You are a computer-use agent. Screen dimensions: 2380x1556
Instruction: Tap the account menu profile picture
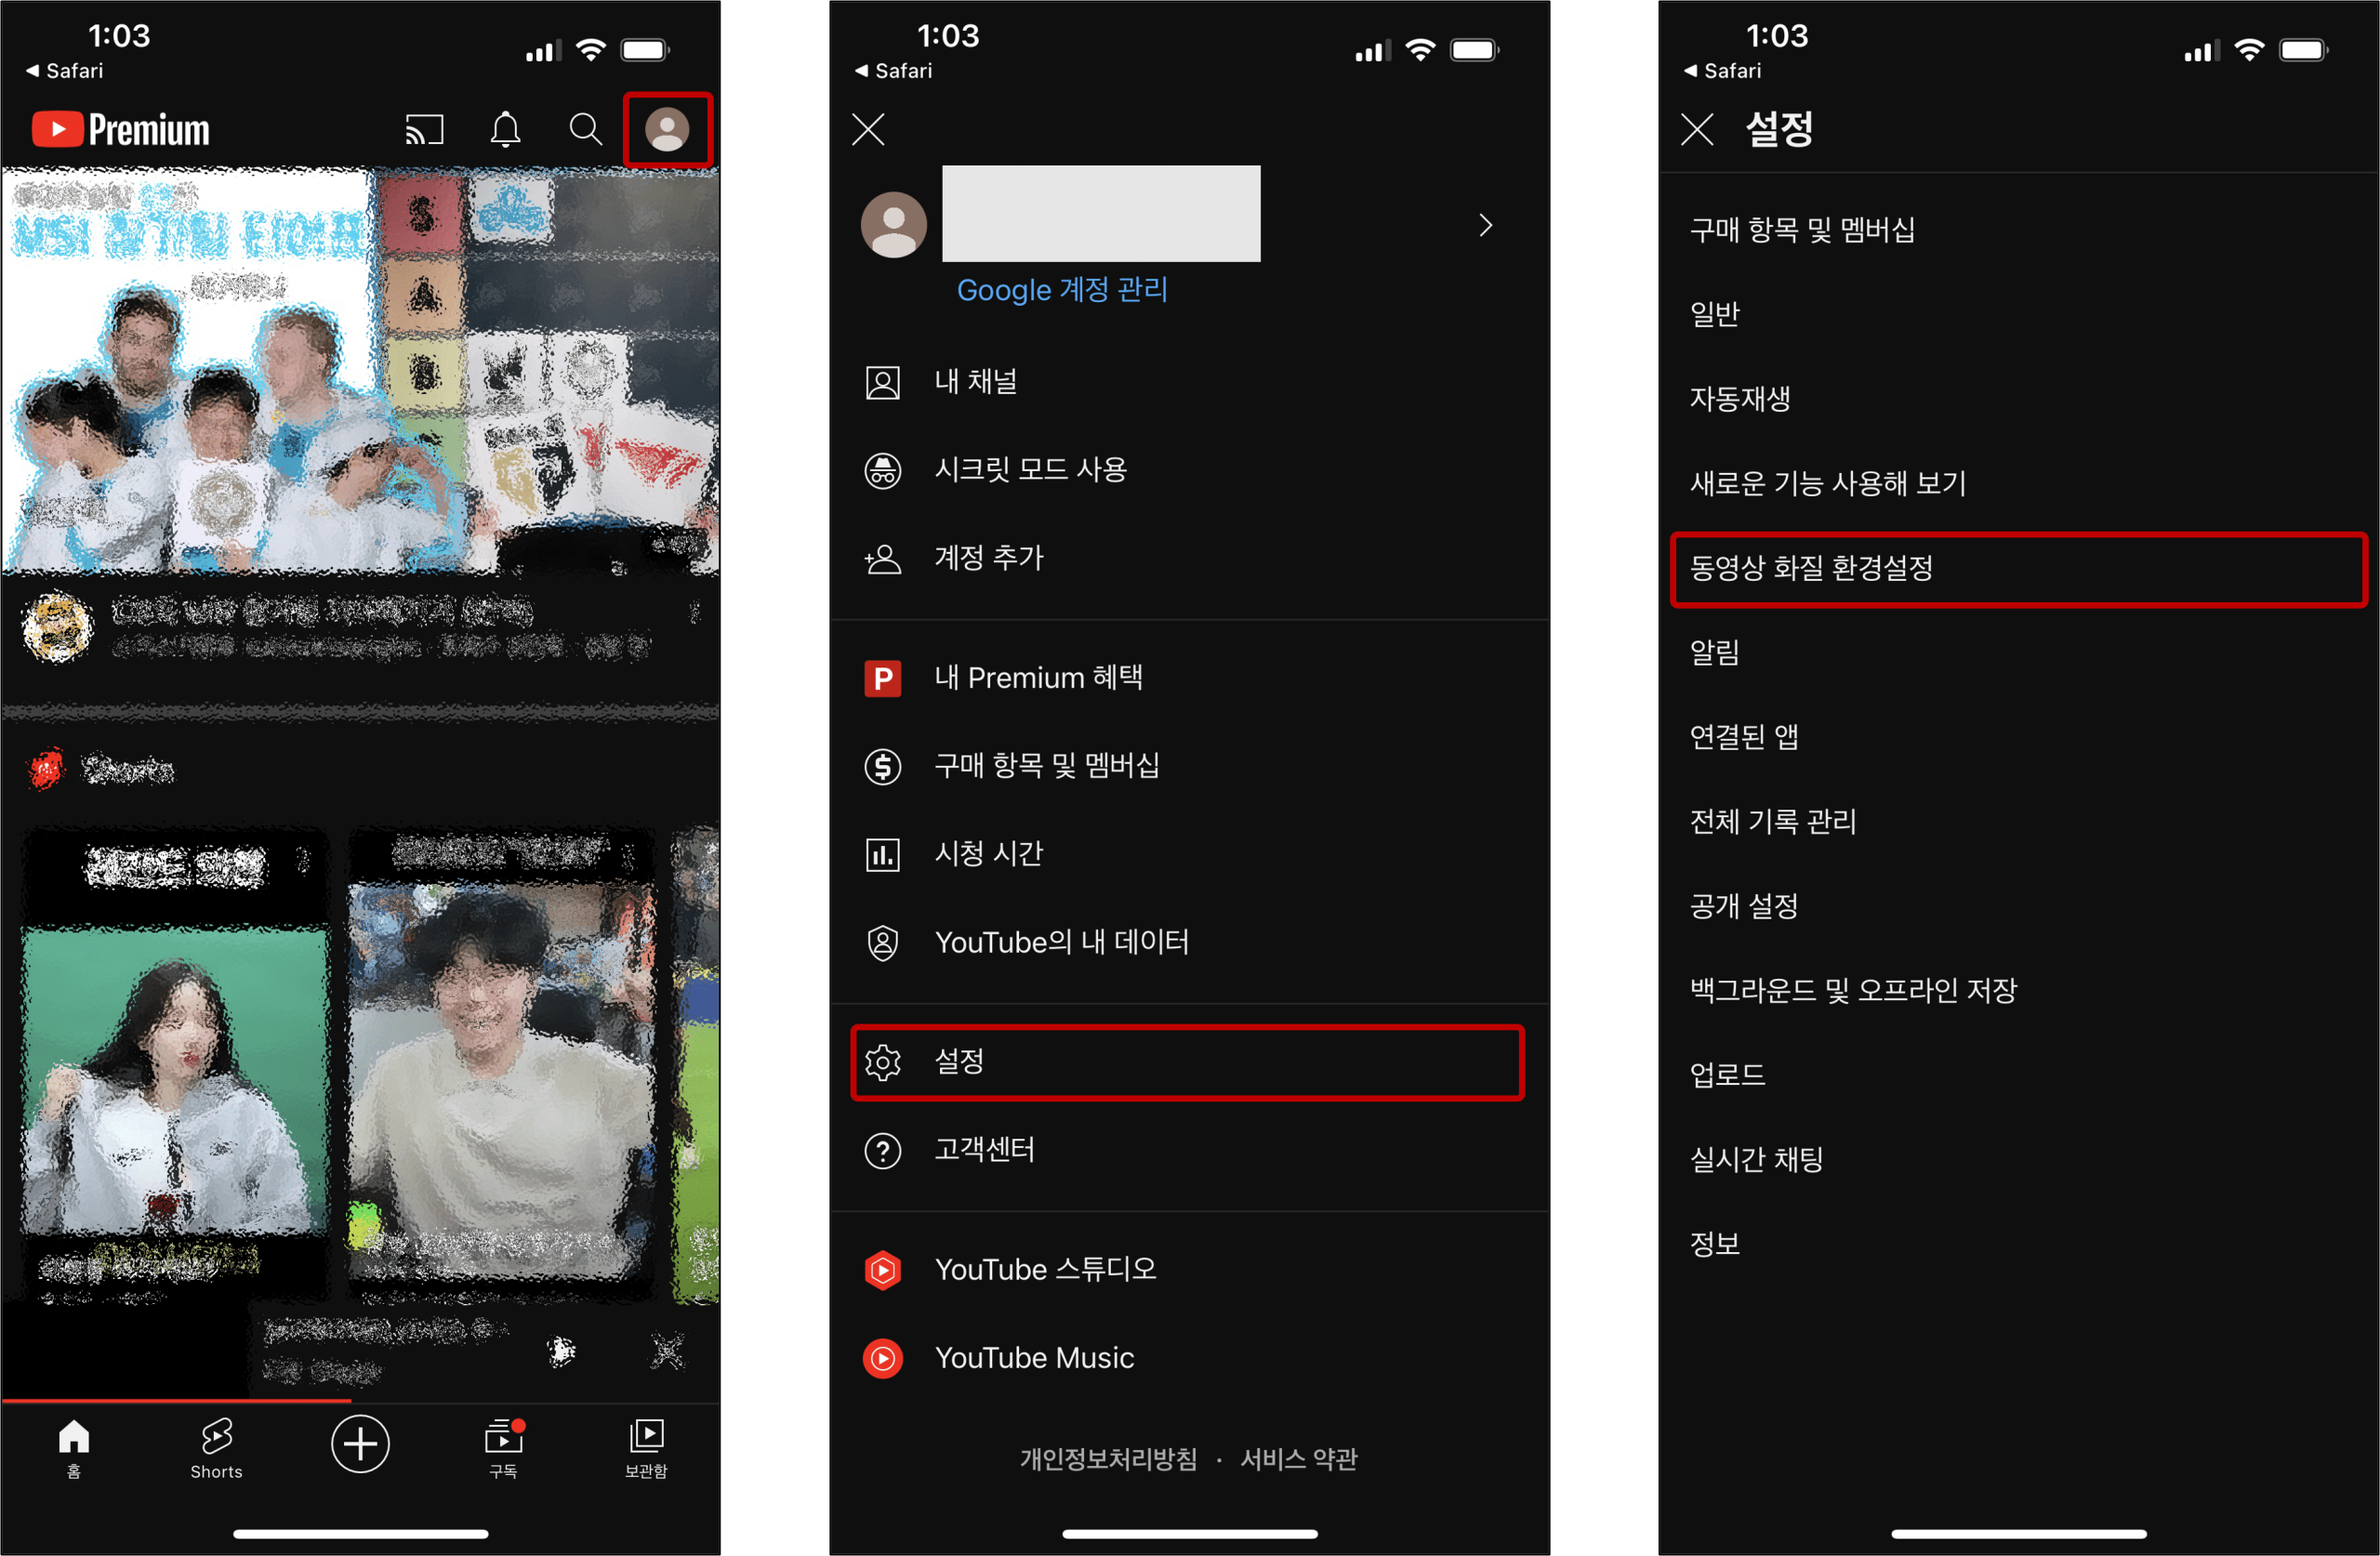coord(893,224)
